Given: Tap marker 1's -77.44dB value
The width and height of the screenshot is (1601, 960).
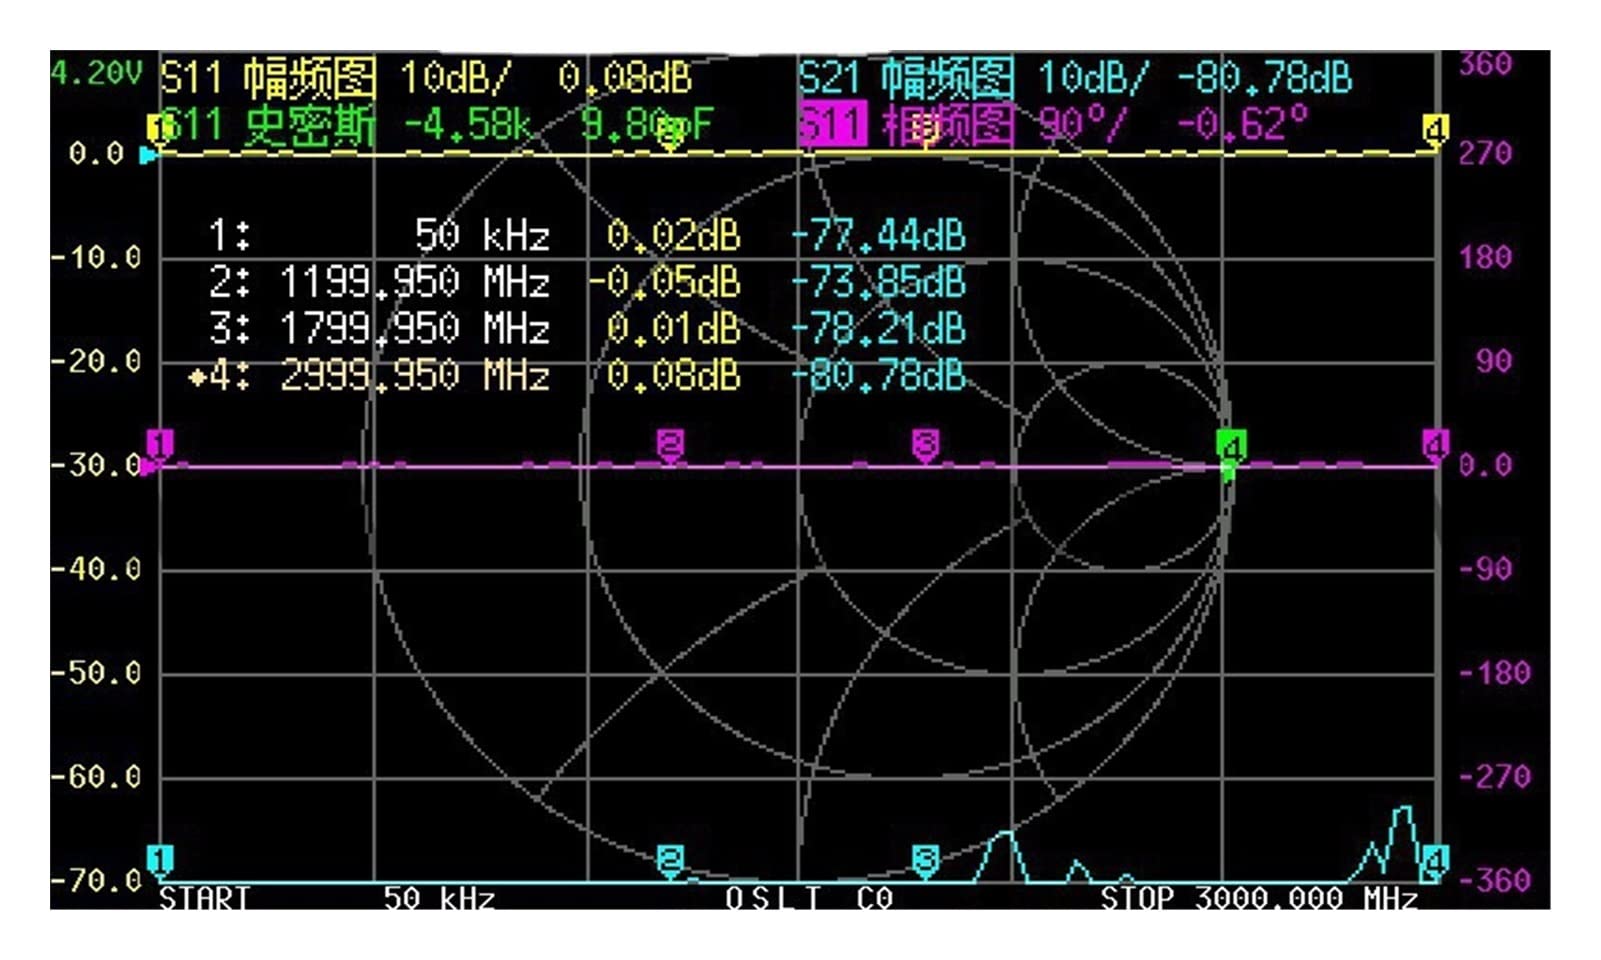Looking at the screenshot, I should coord(878,236).
